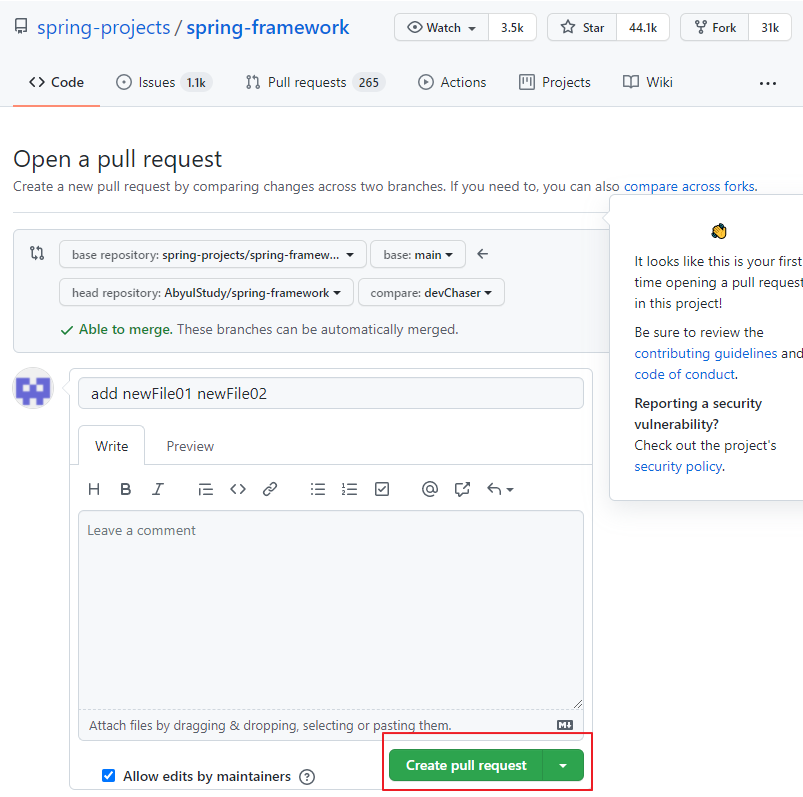Open saved replies arrow icon
The width and height of the screenshot is (803, 797).
500,489
